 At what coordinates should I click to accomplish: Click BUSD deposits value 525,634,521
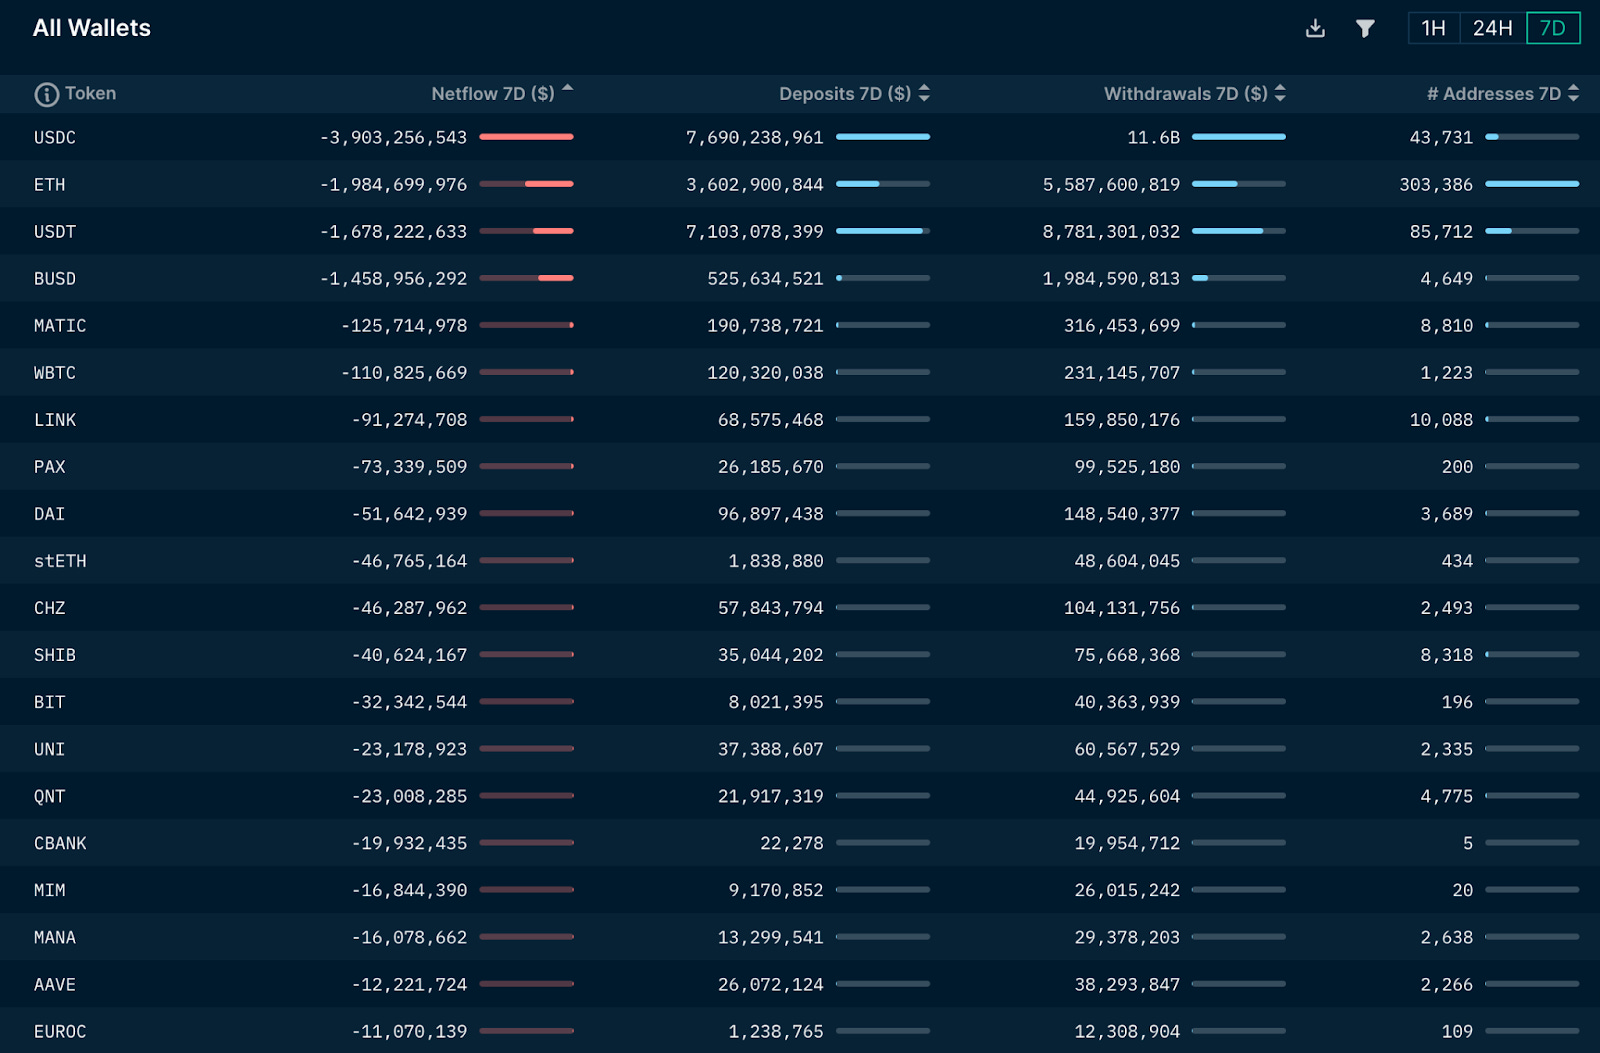765,278
